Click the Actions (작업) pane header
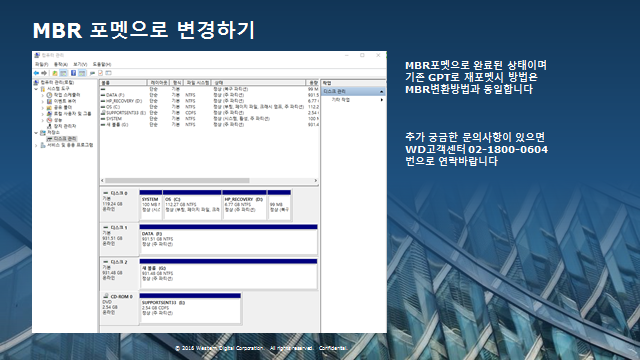This screenshot has width=640, height=360. point(353,83)
